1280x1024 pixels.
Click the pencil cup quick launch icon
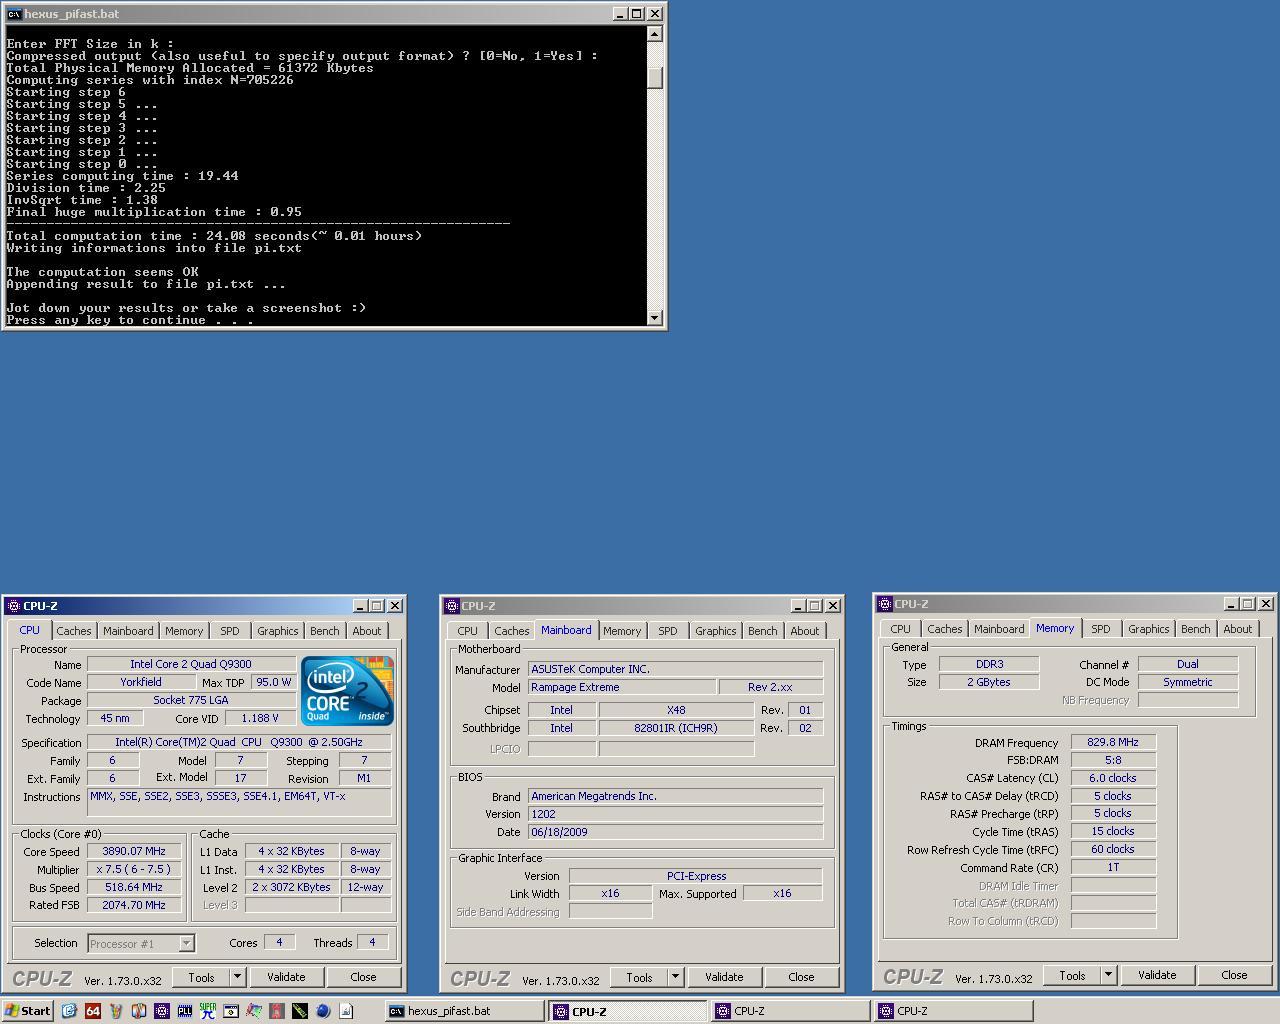tap(116, 1011)
